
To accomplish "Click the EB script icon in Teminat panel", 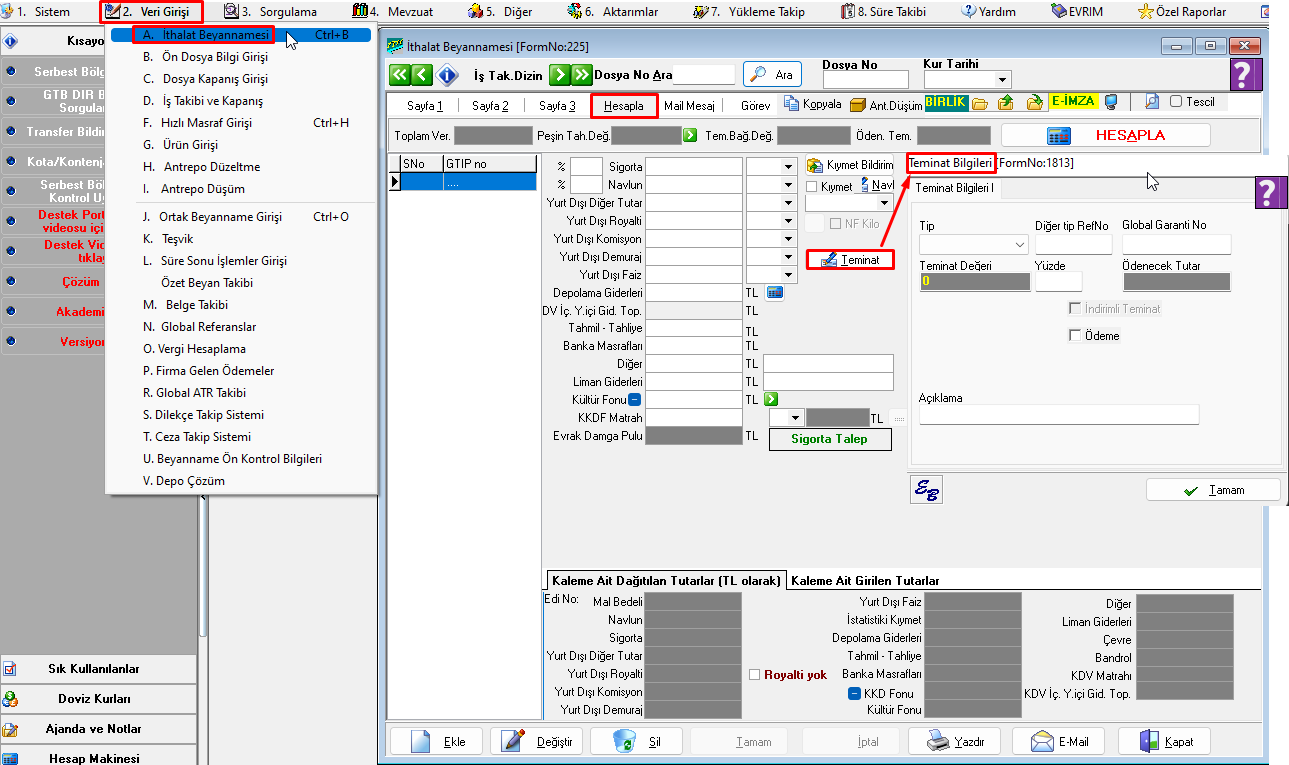I will 926,489.
